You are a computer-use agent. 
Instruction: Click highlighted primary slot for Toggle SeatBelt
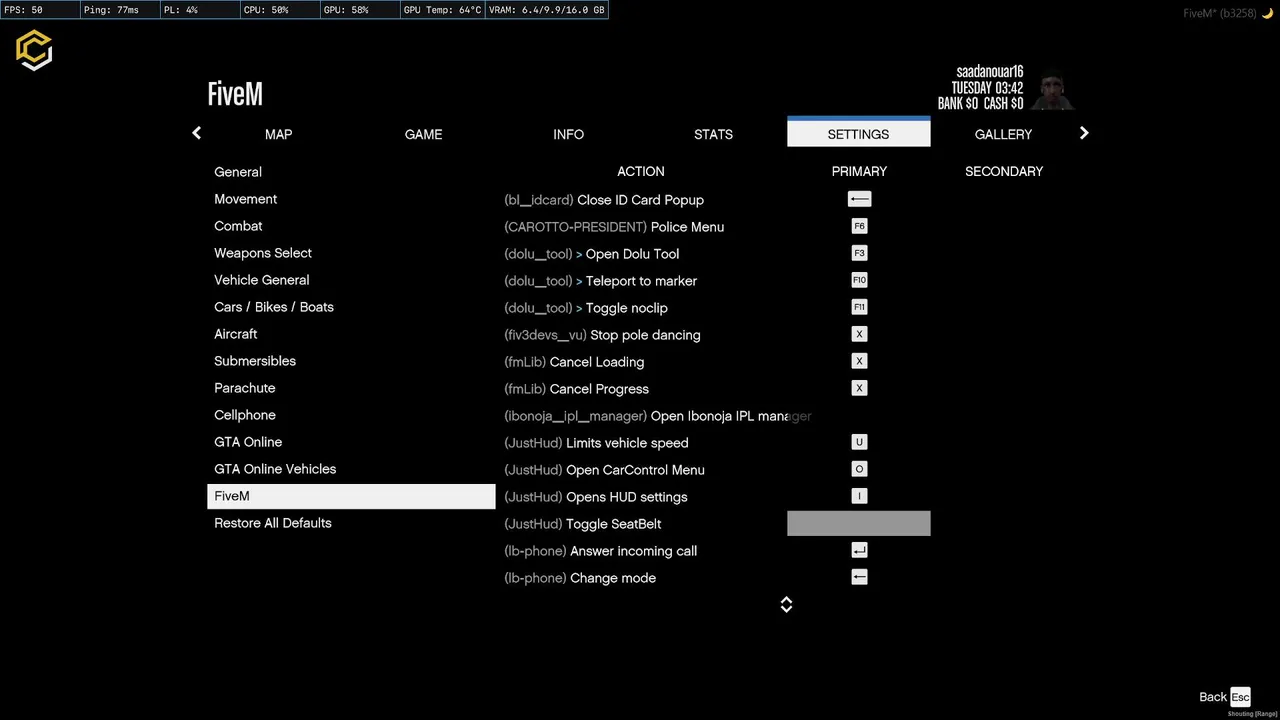pos(859,523)
